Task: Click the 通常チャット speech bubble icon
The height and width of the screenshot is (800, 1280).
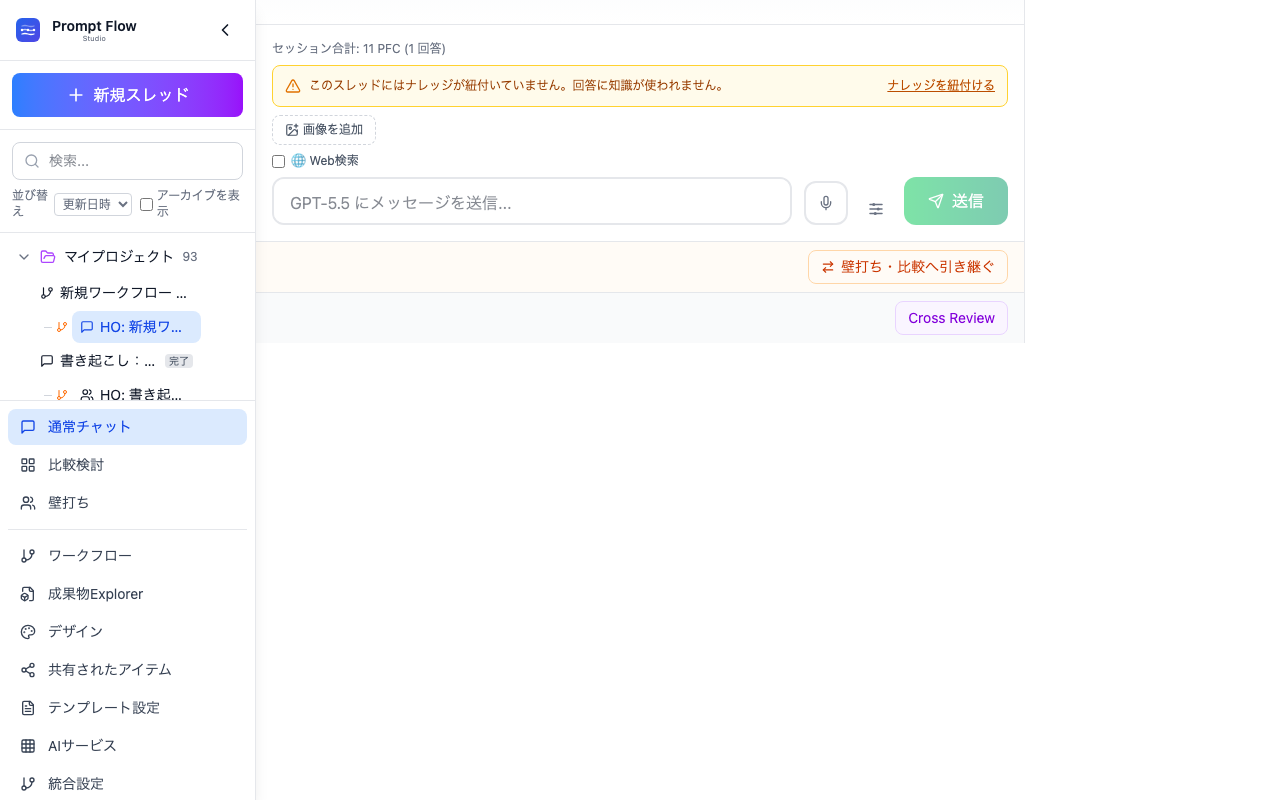Action: (x=28, y=427)
